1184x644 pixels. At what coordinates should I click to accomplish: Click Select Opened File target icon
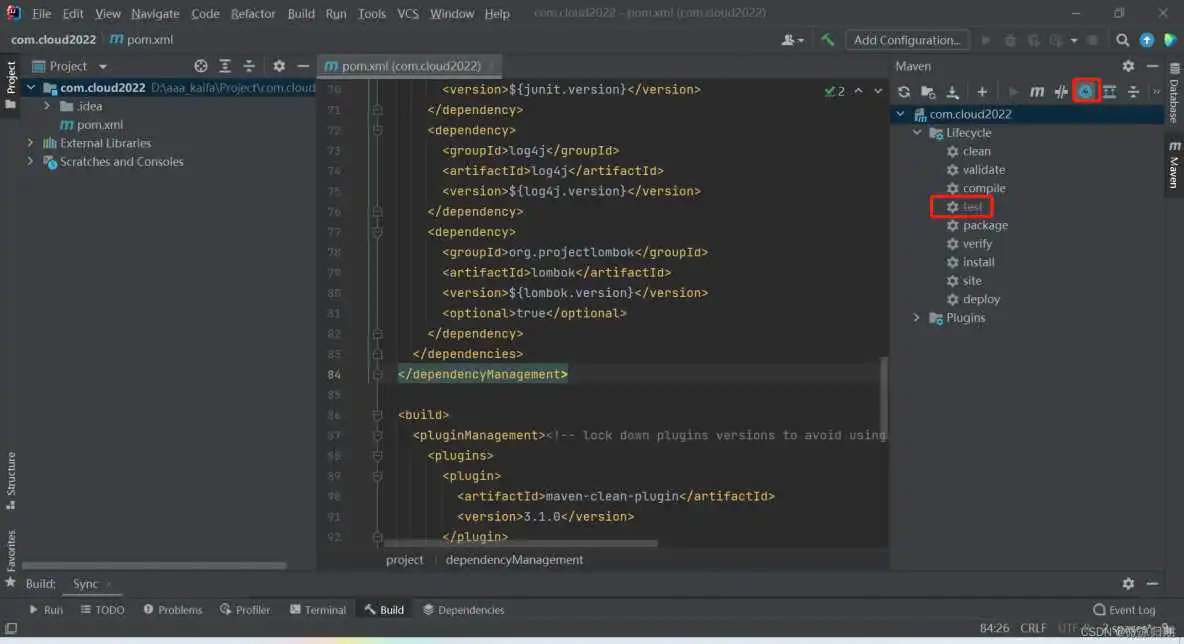(x=201, y=66)
